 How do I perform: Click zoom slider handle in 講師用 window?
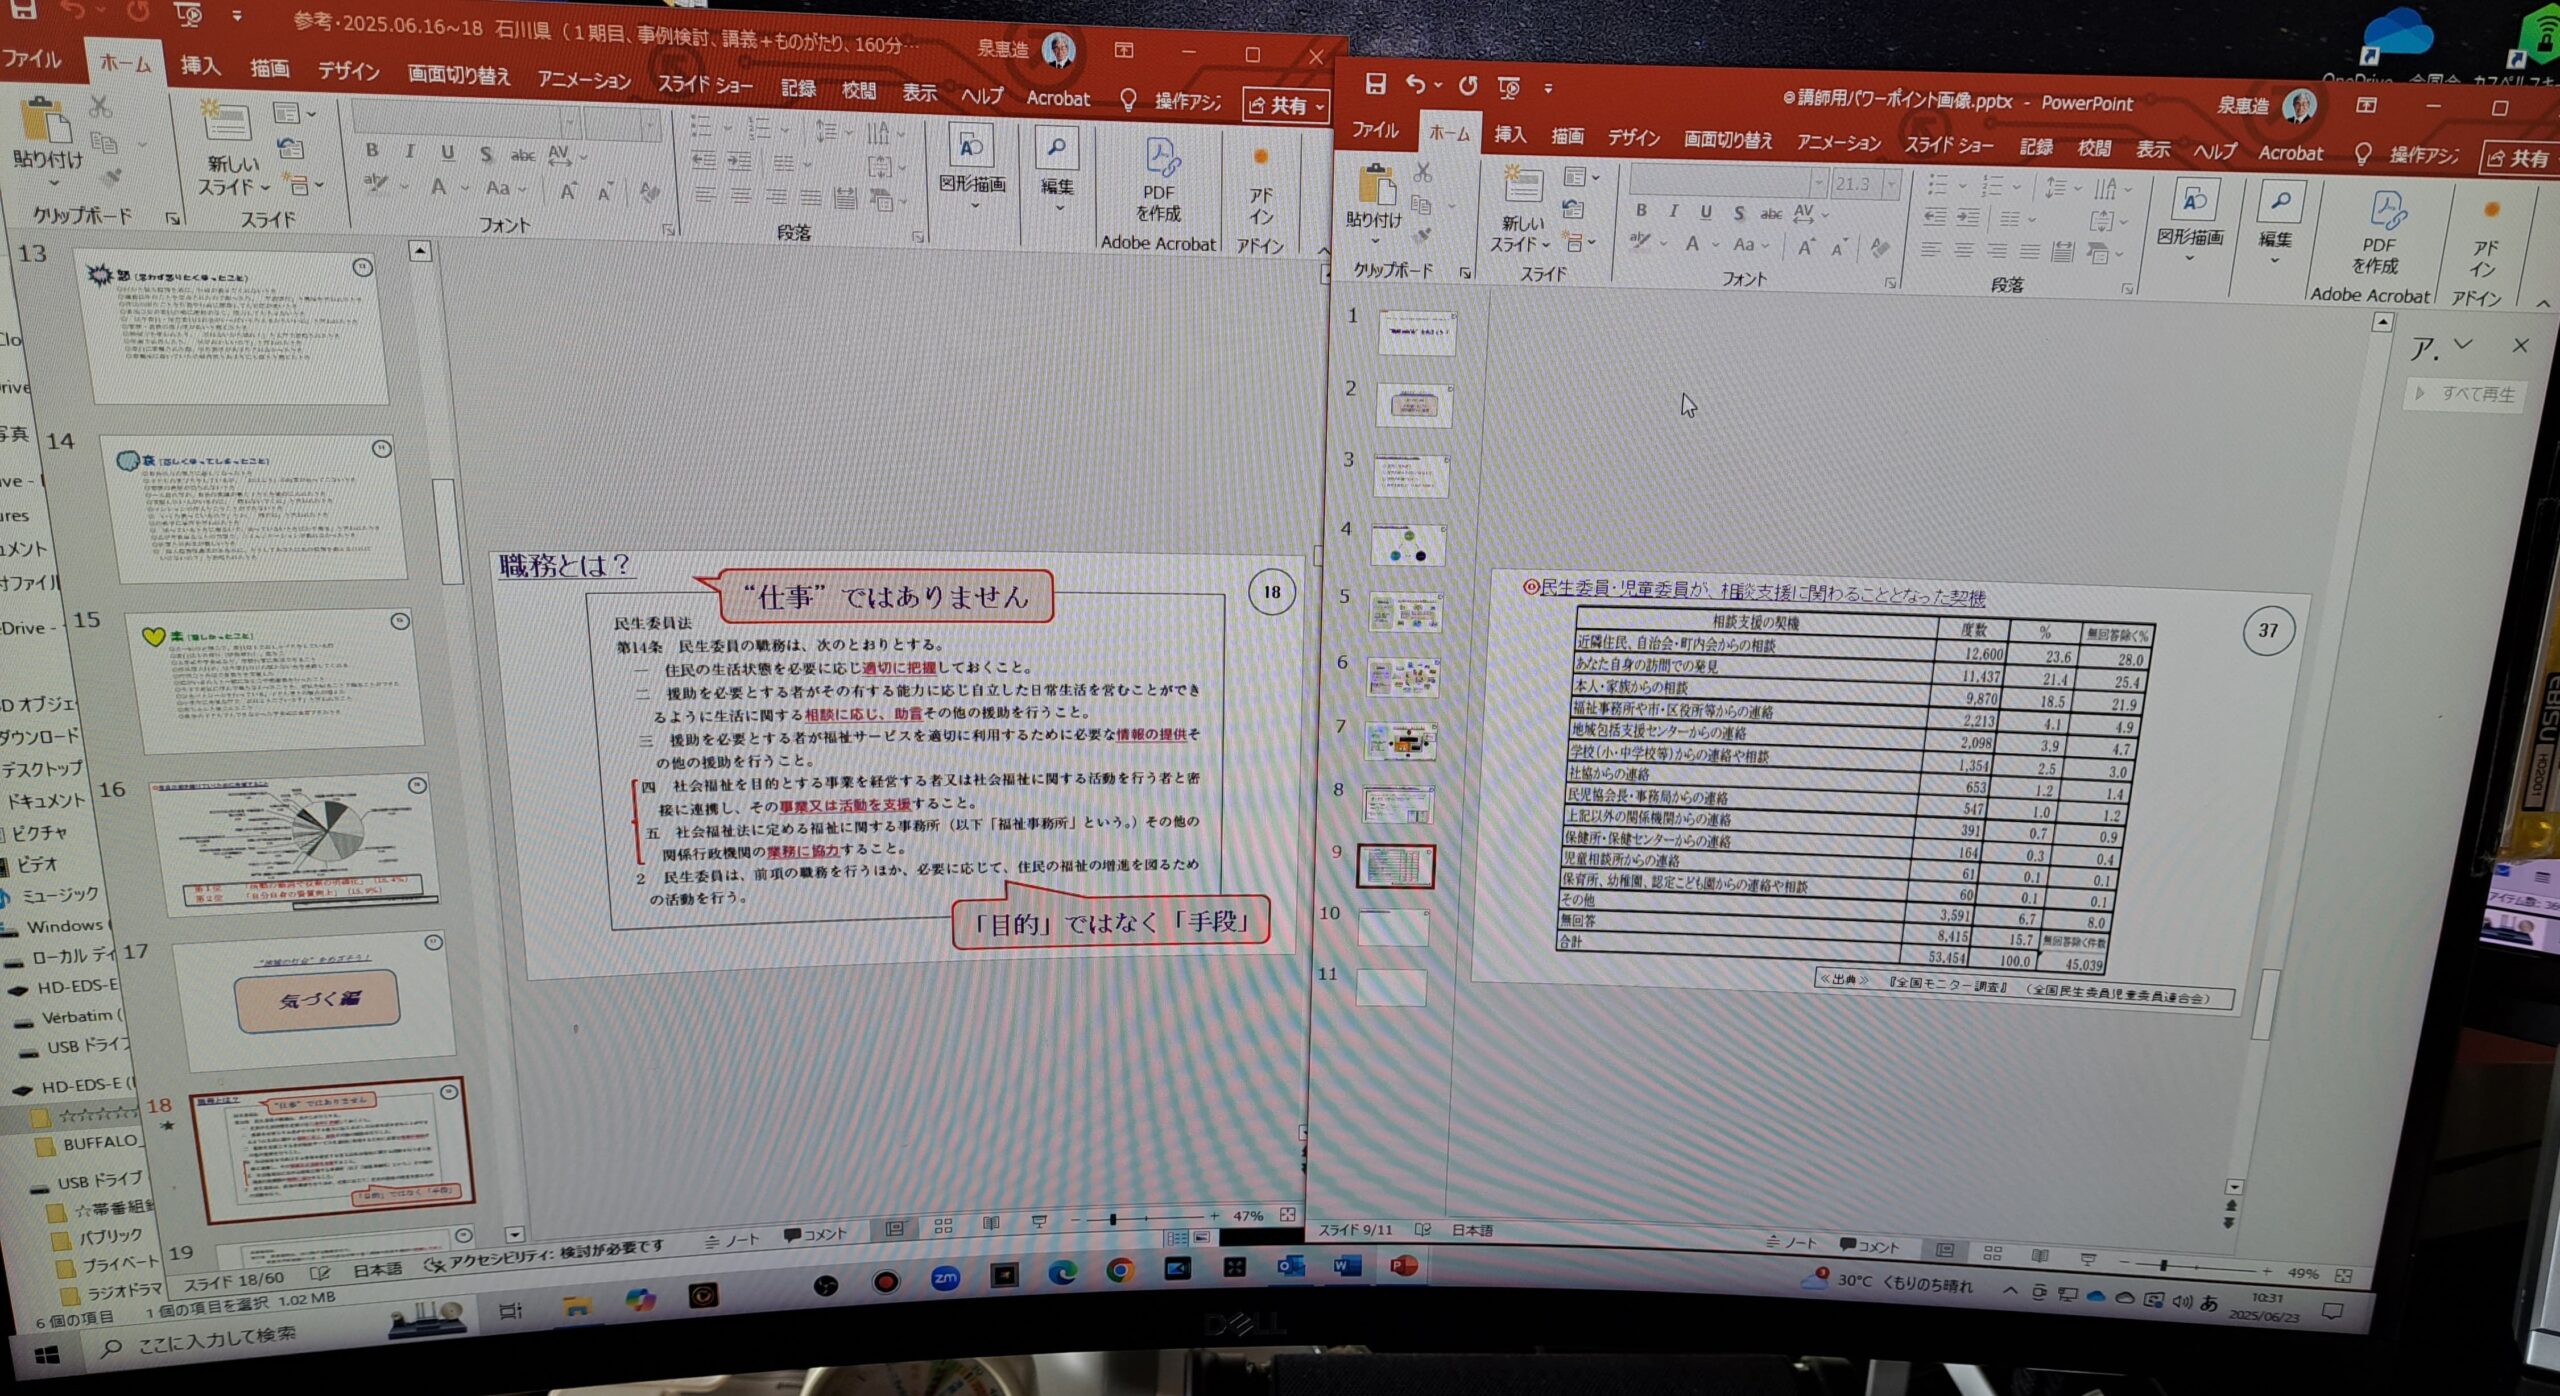click(x=2163, y=1265)
